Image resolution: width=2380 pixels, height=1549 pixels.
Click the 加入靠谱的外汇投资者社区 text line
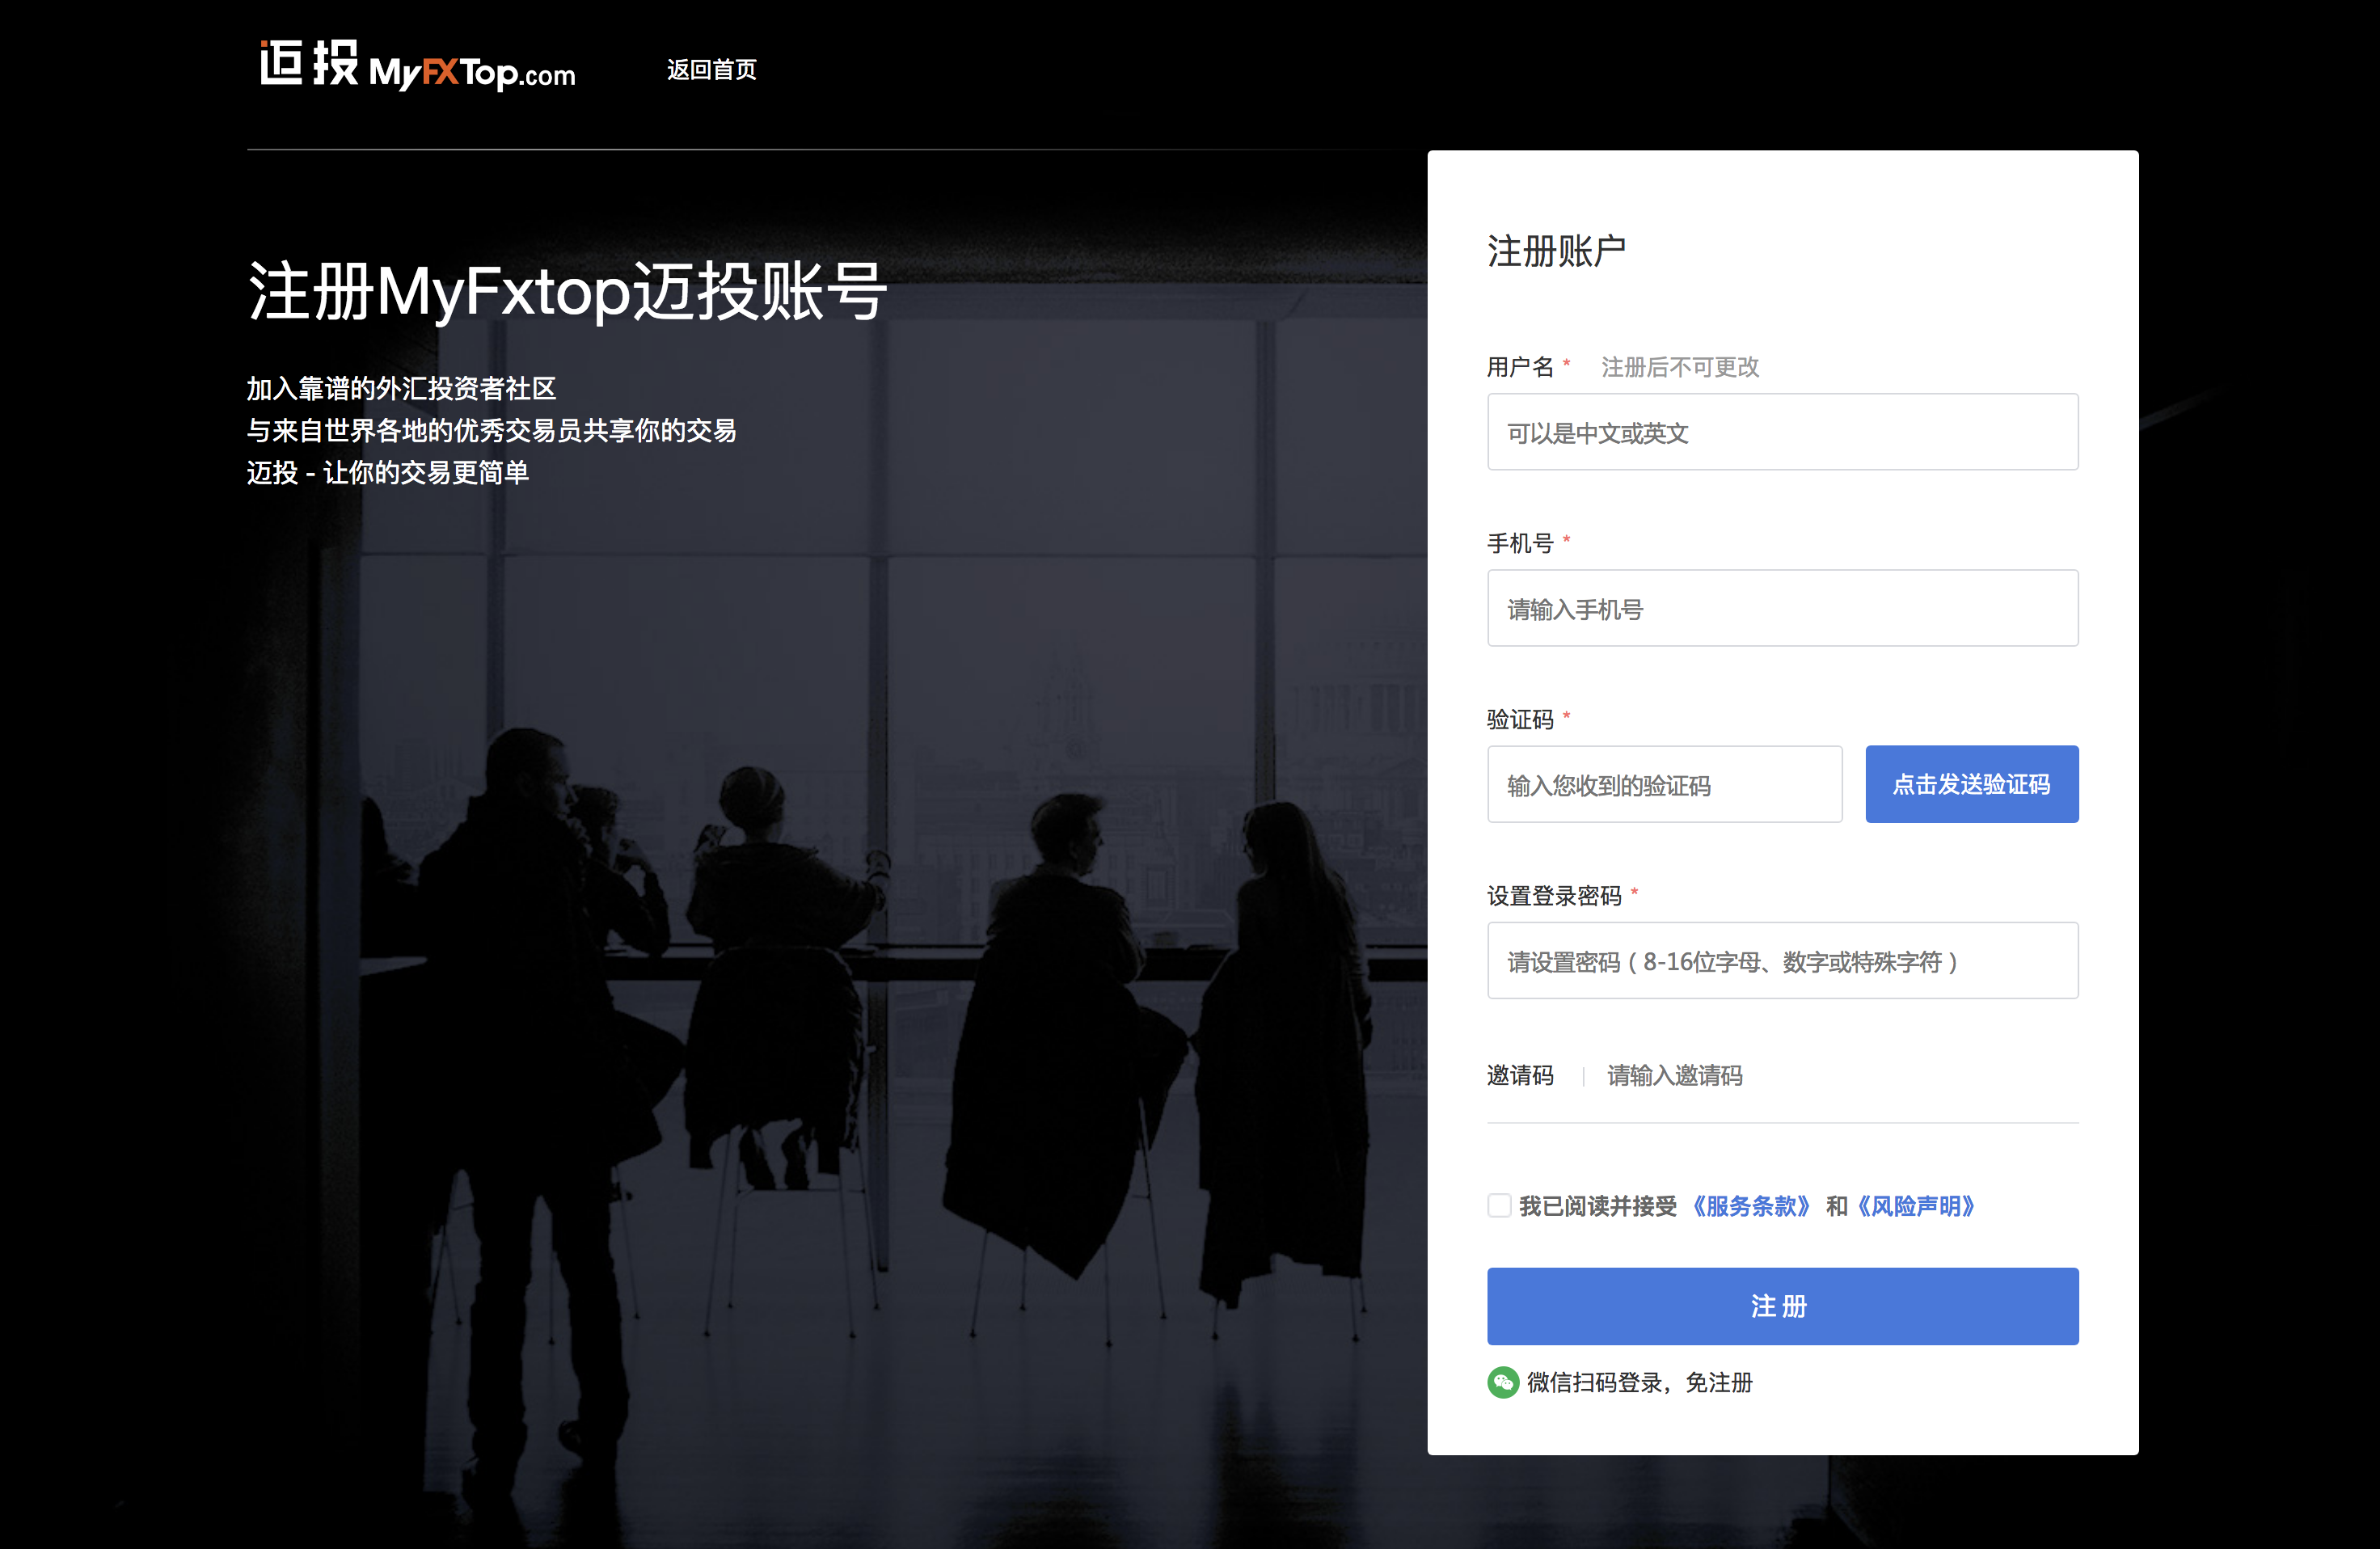tap(401, 388)
